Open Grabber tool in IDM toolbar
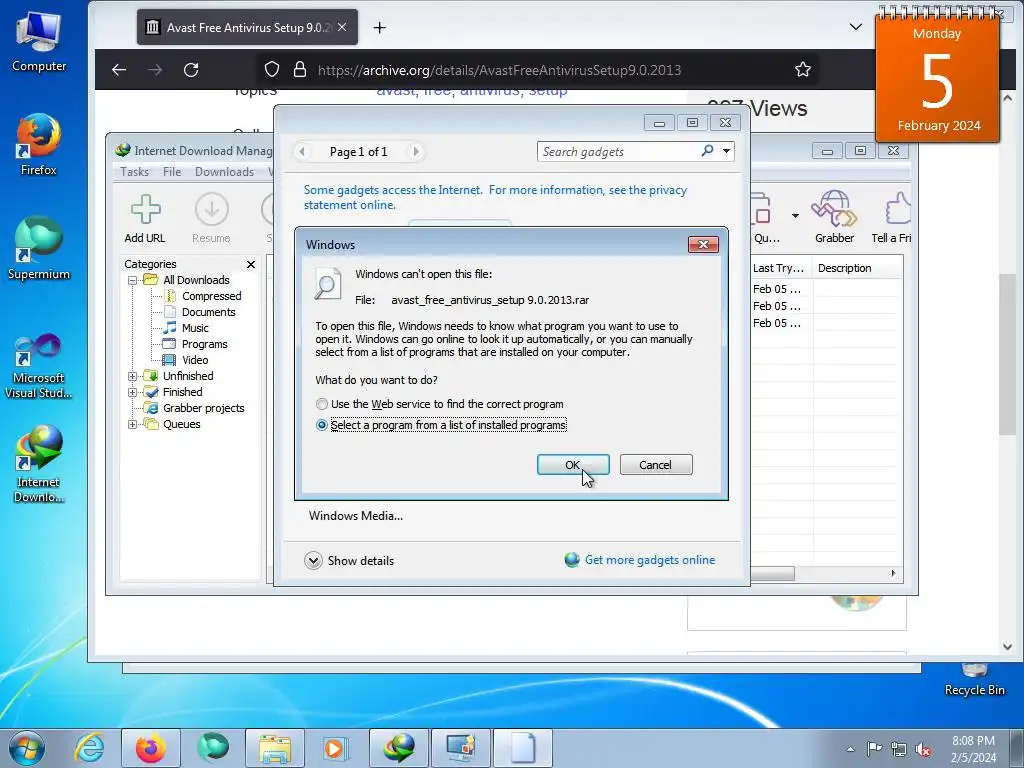Image resolution: width=1024 pixels, height=768 pixels. pyautogui.click(x=834, y=217)
